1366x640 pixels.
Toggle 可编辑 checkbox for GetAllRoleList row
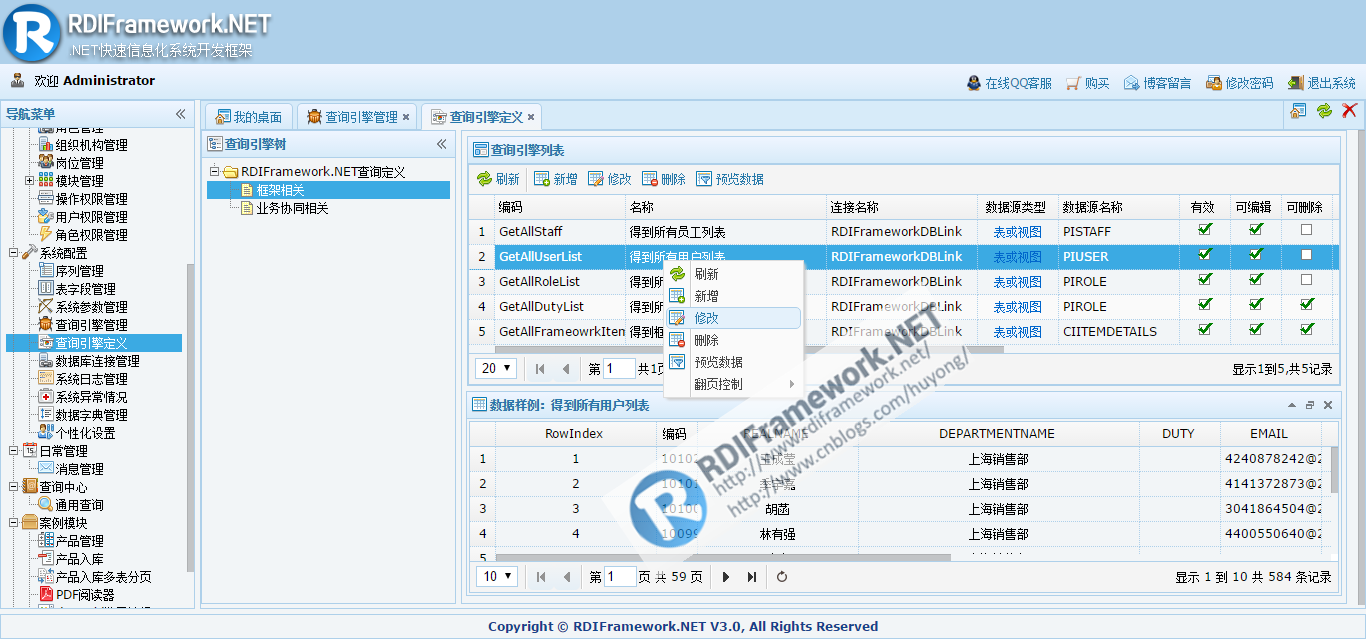pos(1256,280)
